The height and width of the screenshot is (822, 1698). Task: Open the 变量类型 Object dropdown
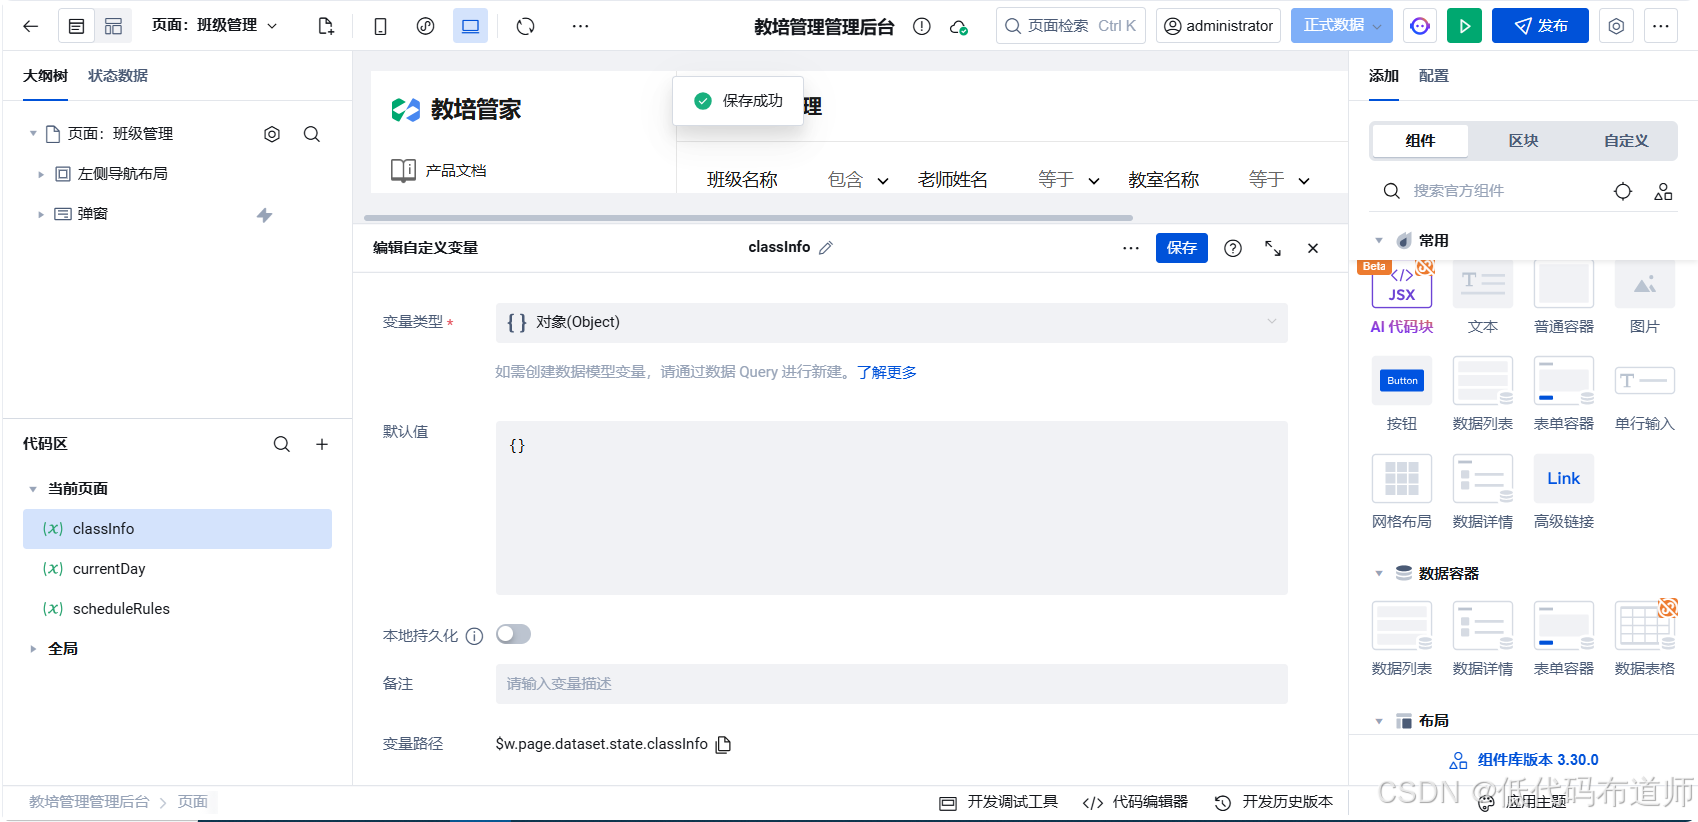click(x=891, y=322)
